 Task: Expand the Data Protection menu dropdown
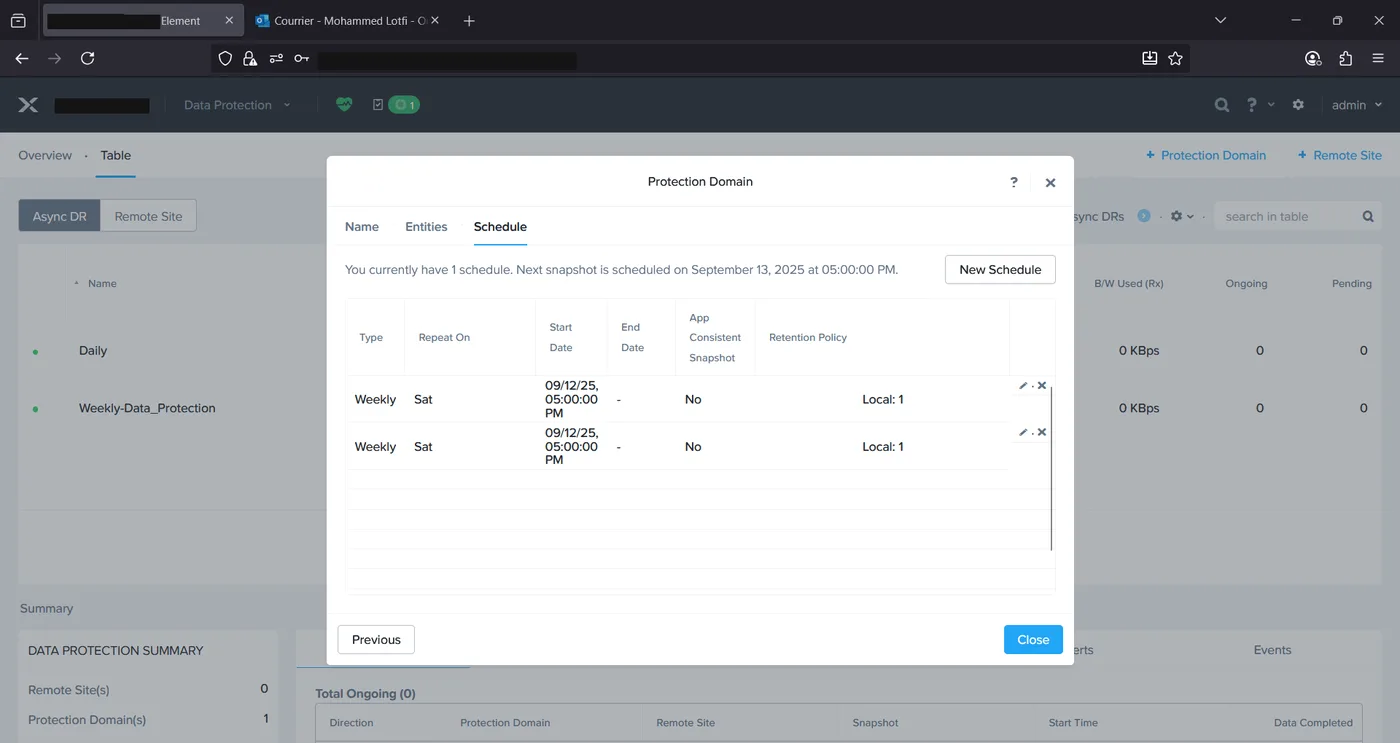(237, 105)
